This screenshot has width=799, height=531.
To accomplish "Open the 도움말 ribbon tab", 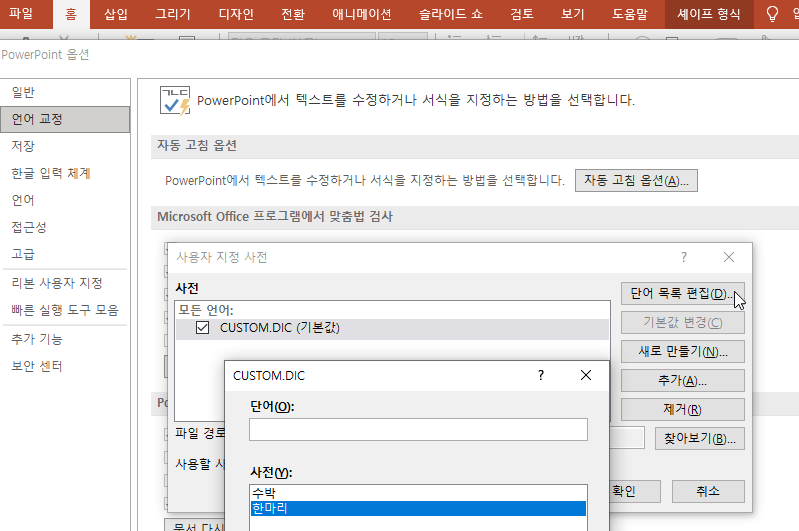I will (x=630, y=14).
